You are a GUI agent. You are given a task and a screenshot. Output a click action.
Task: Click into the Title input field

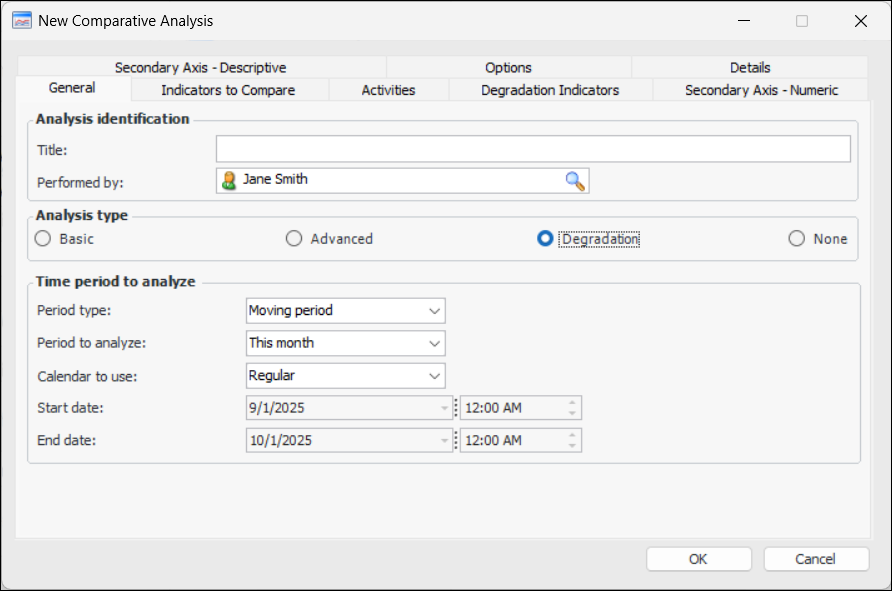pyautogui.click(x=533, y=150)
